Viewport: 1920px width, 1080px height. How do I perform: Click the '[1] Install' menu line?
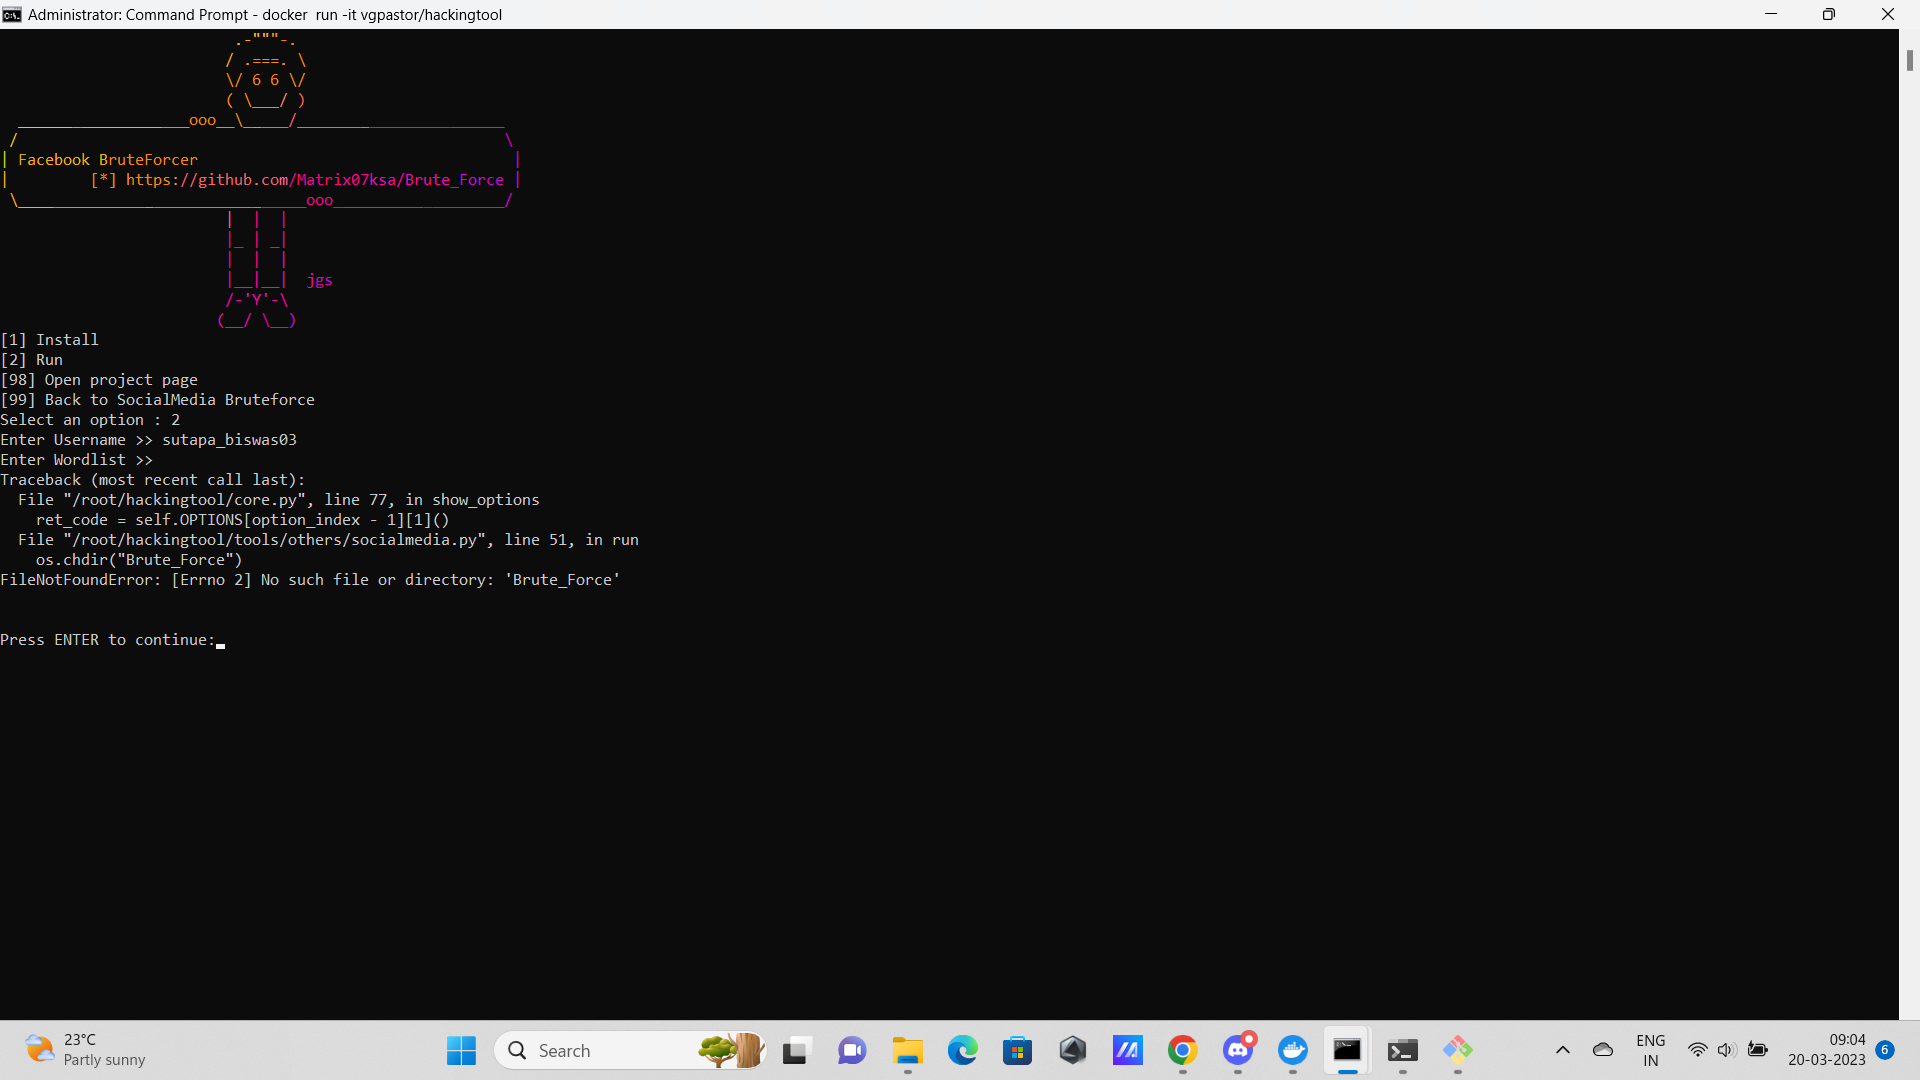[50, 340]
